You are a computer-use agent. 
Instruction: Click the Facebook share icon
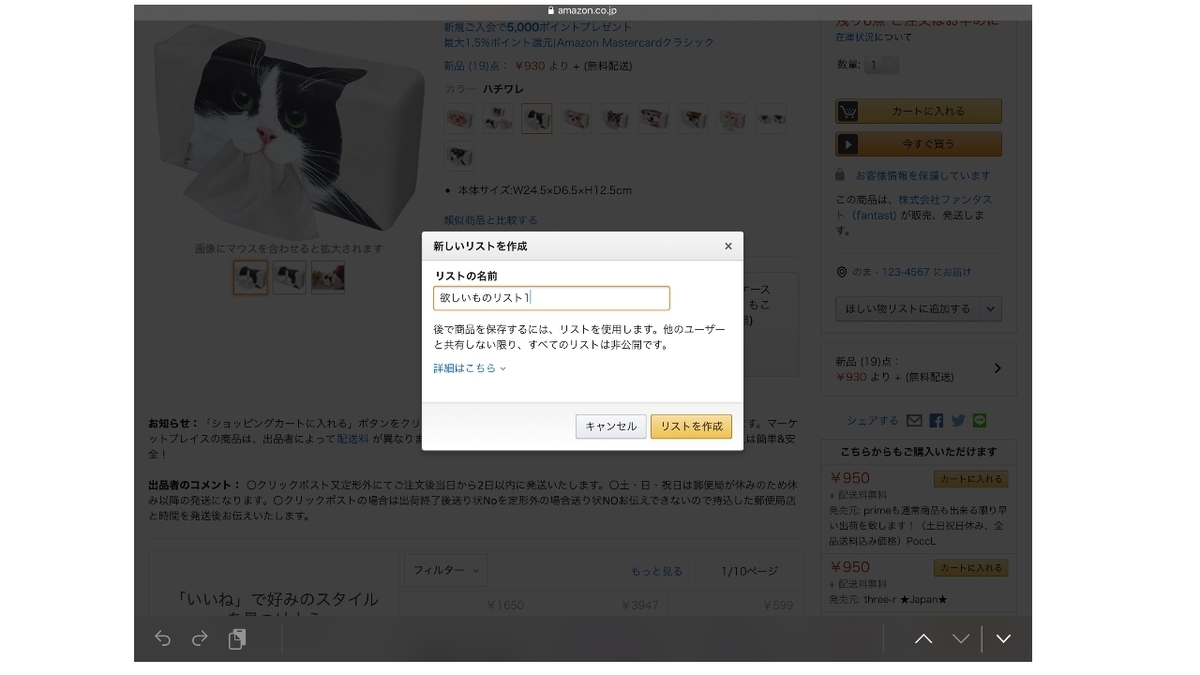pos(936,421)
